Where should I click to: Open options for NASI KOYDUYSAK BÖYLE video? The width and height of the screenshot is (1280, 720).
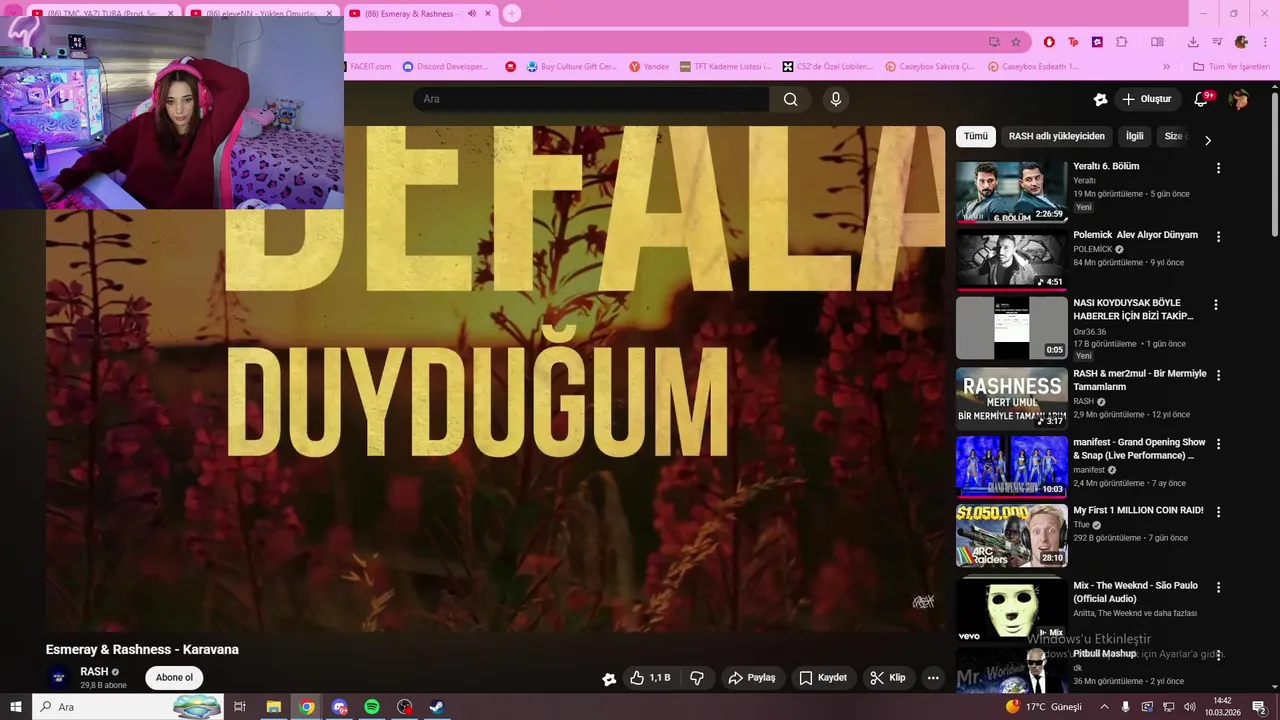click(x=1216, y=305)
